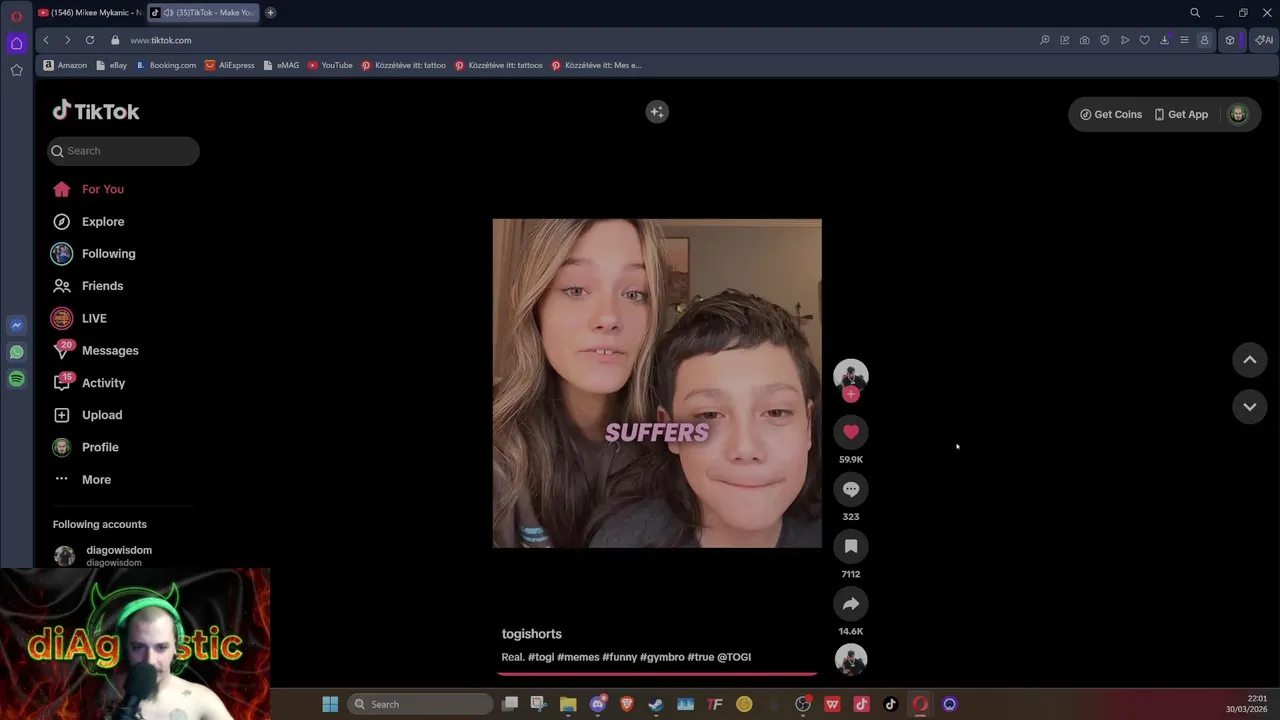Open the Upload page
This screenshot has height=720, width=1280.
click(x=87, y=415)
